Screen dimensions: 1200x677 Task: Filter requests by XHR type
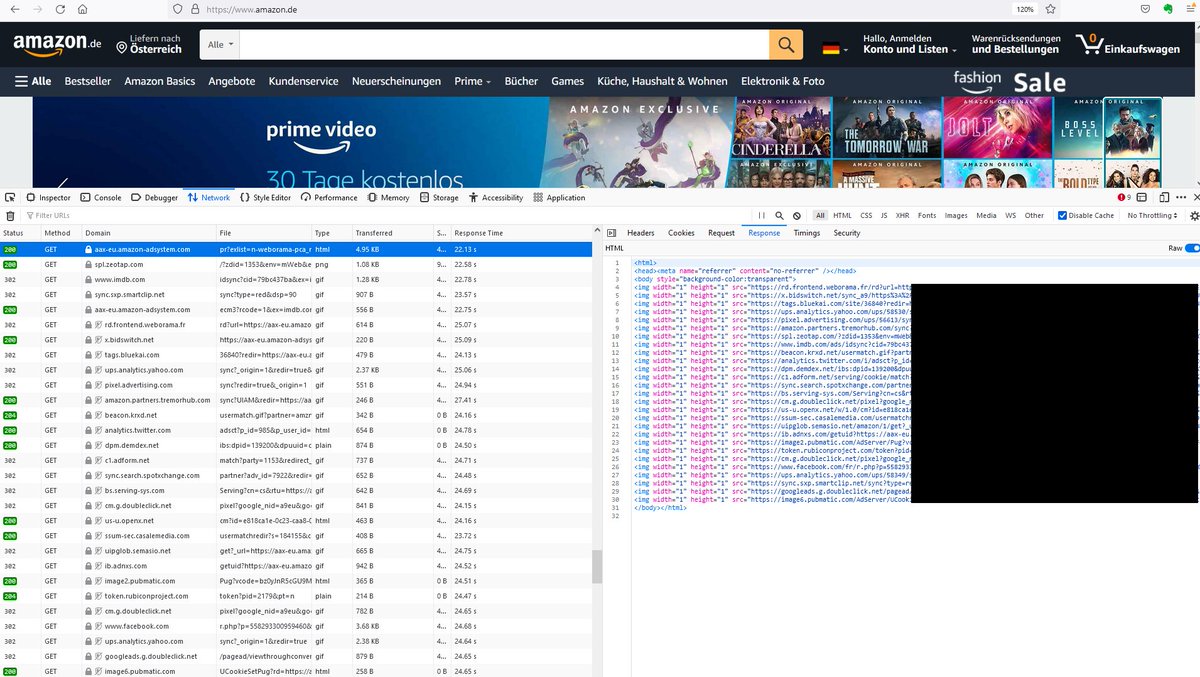click(x=902, y=215)
